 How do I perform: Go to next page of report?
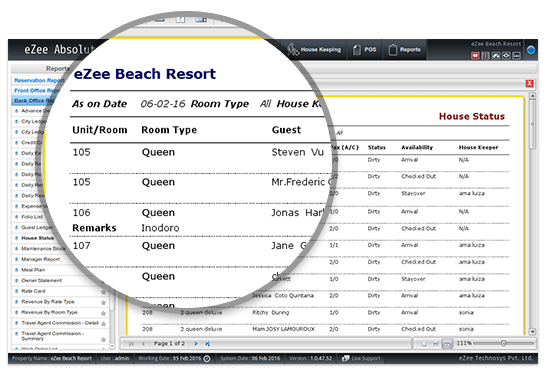click(x=196, y=344)
